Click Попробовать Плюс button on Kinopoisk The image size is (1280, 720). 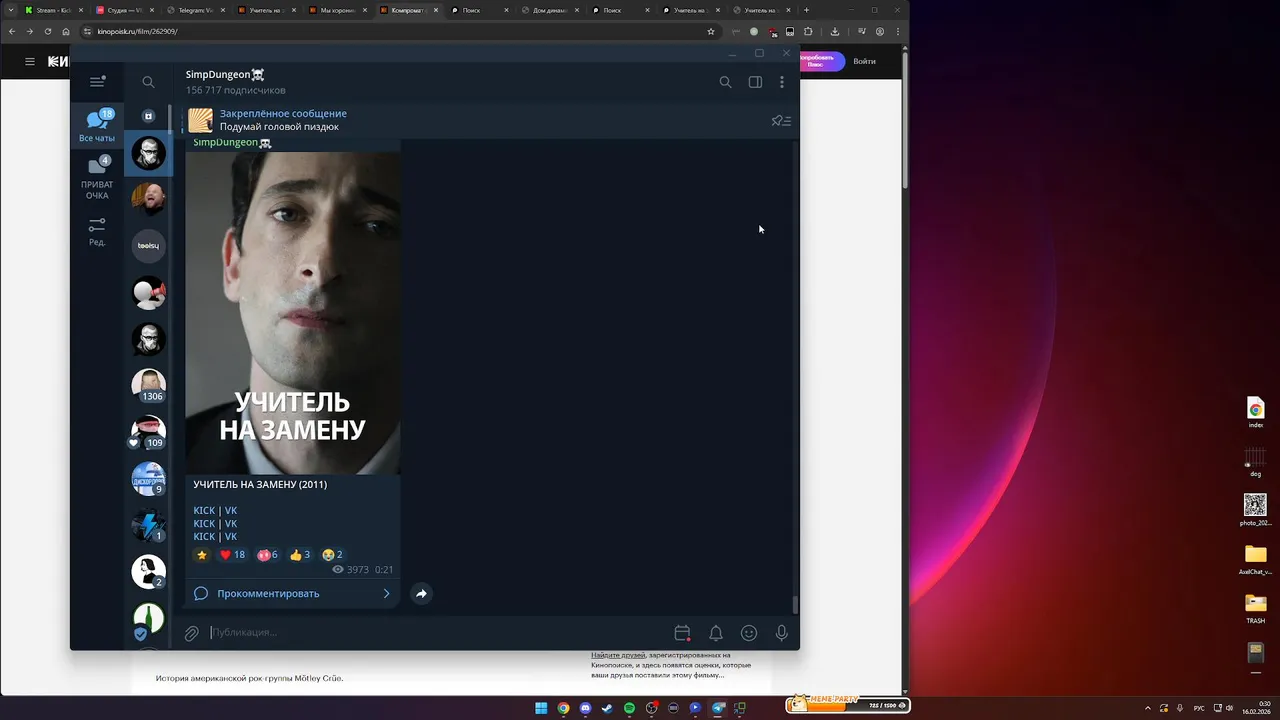[x=822, y=61]
